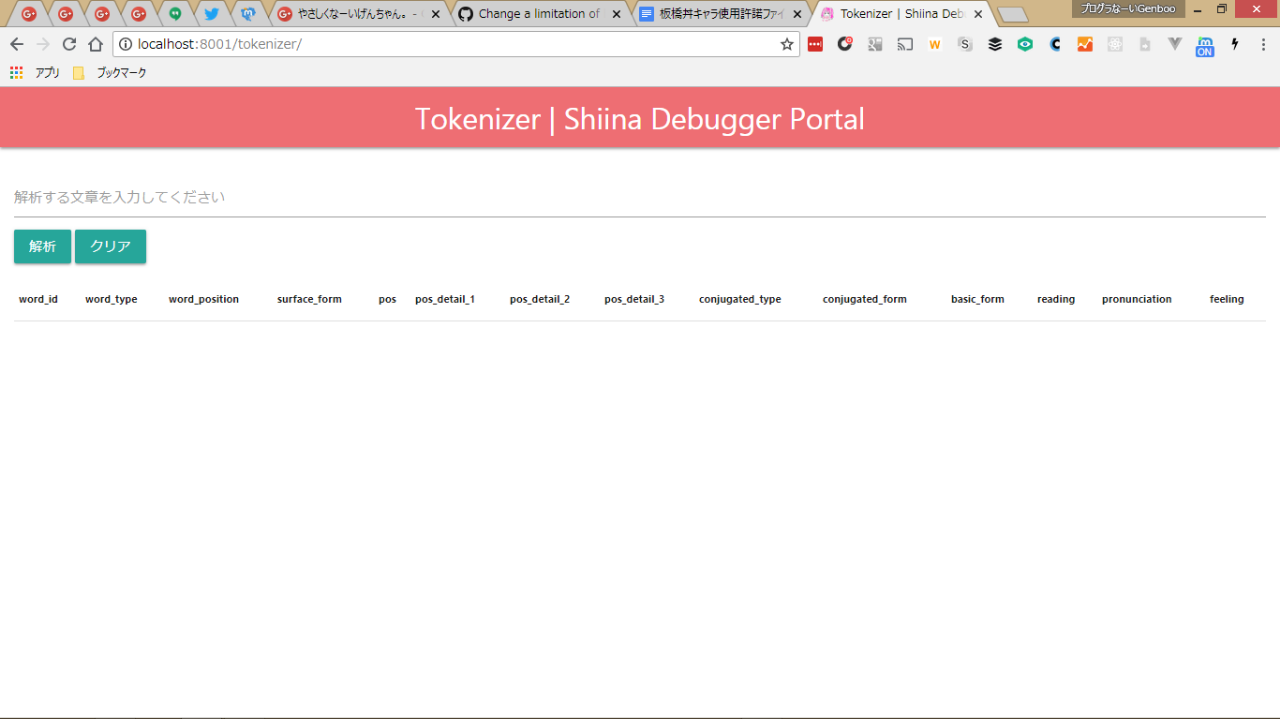Close the Tokenizer | Shiina Debugger tab
Image resolution: width=1280 pixels, height=719 pixels.
(978, 14)
